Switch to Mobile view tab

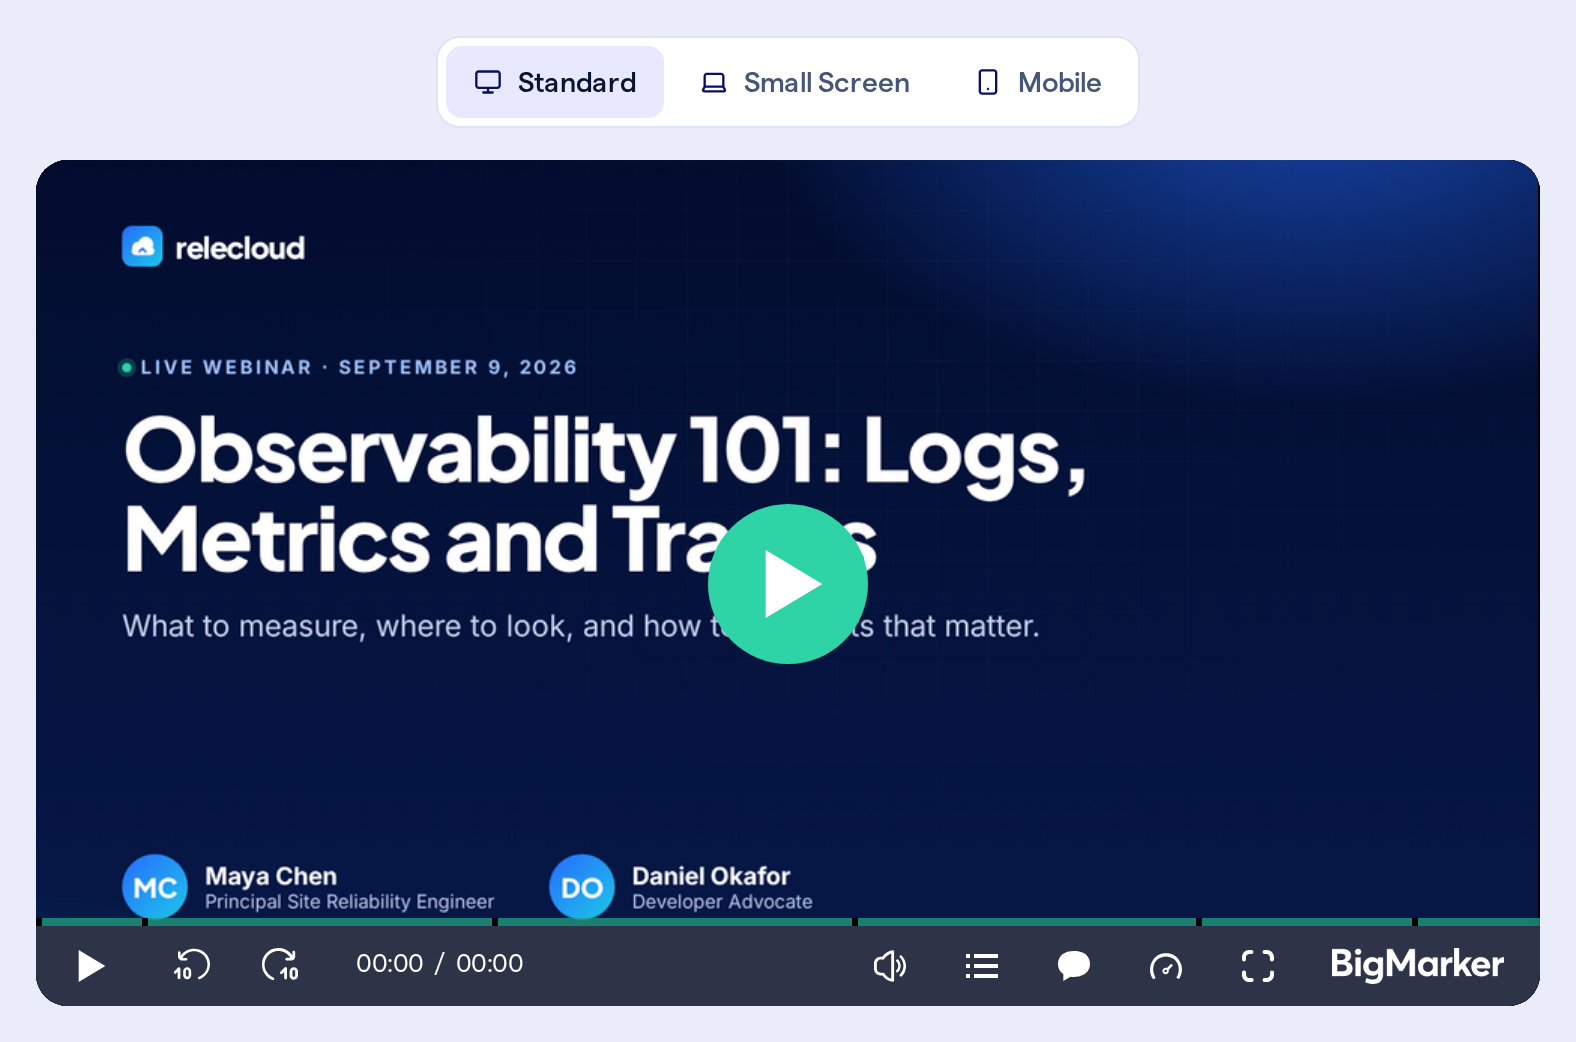[1039, 82]
